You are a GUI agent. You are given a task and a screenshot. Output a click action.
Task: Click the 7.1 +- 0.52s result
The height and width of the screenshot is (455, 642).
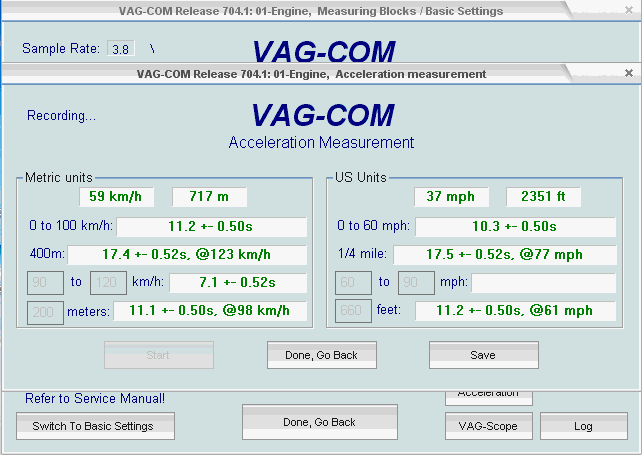238,283
